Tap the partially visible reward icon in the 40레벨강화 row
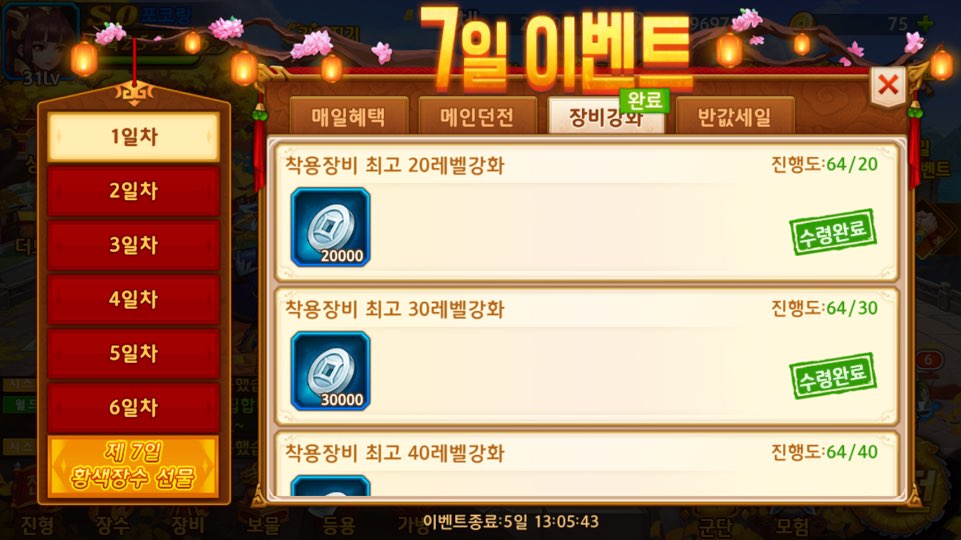961x540 pixels. click(x=330, y=485)
